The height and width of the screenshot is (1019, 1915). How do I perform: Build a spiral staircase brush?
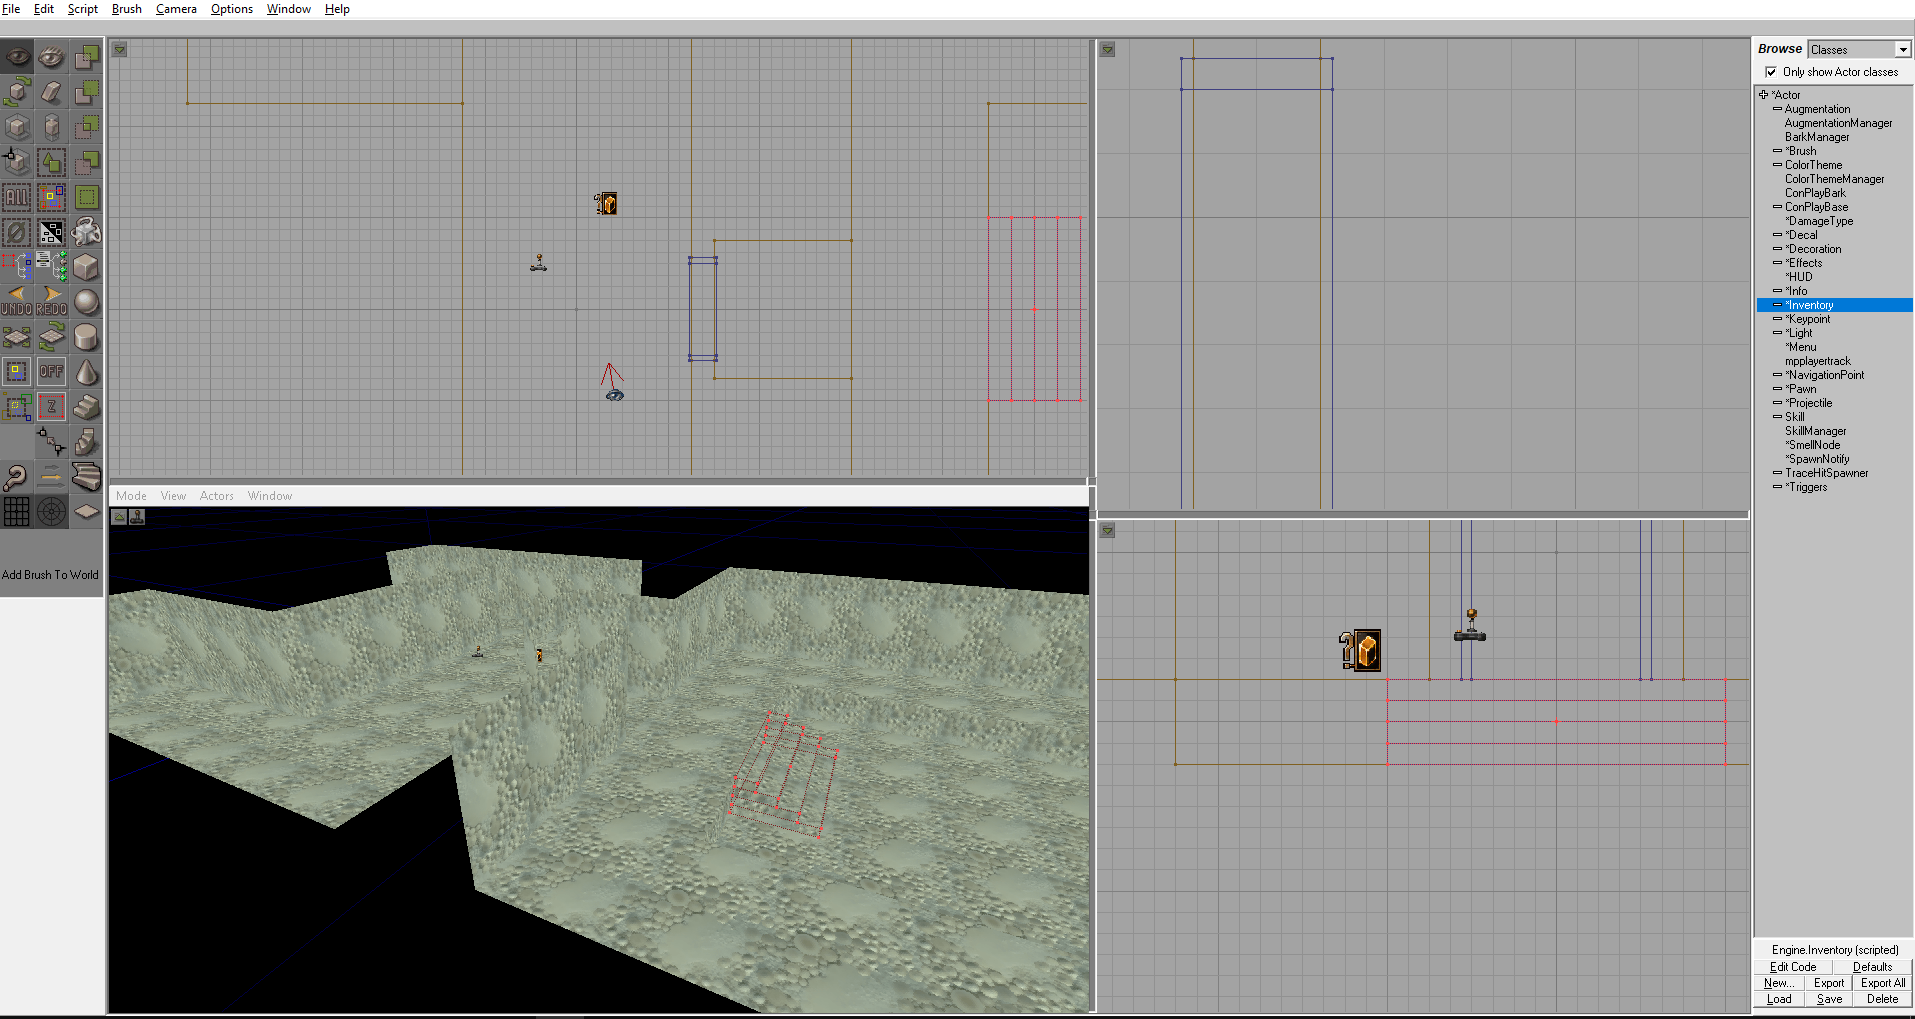[x=87, y=442]
